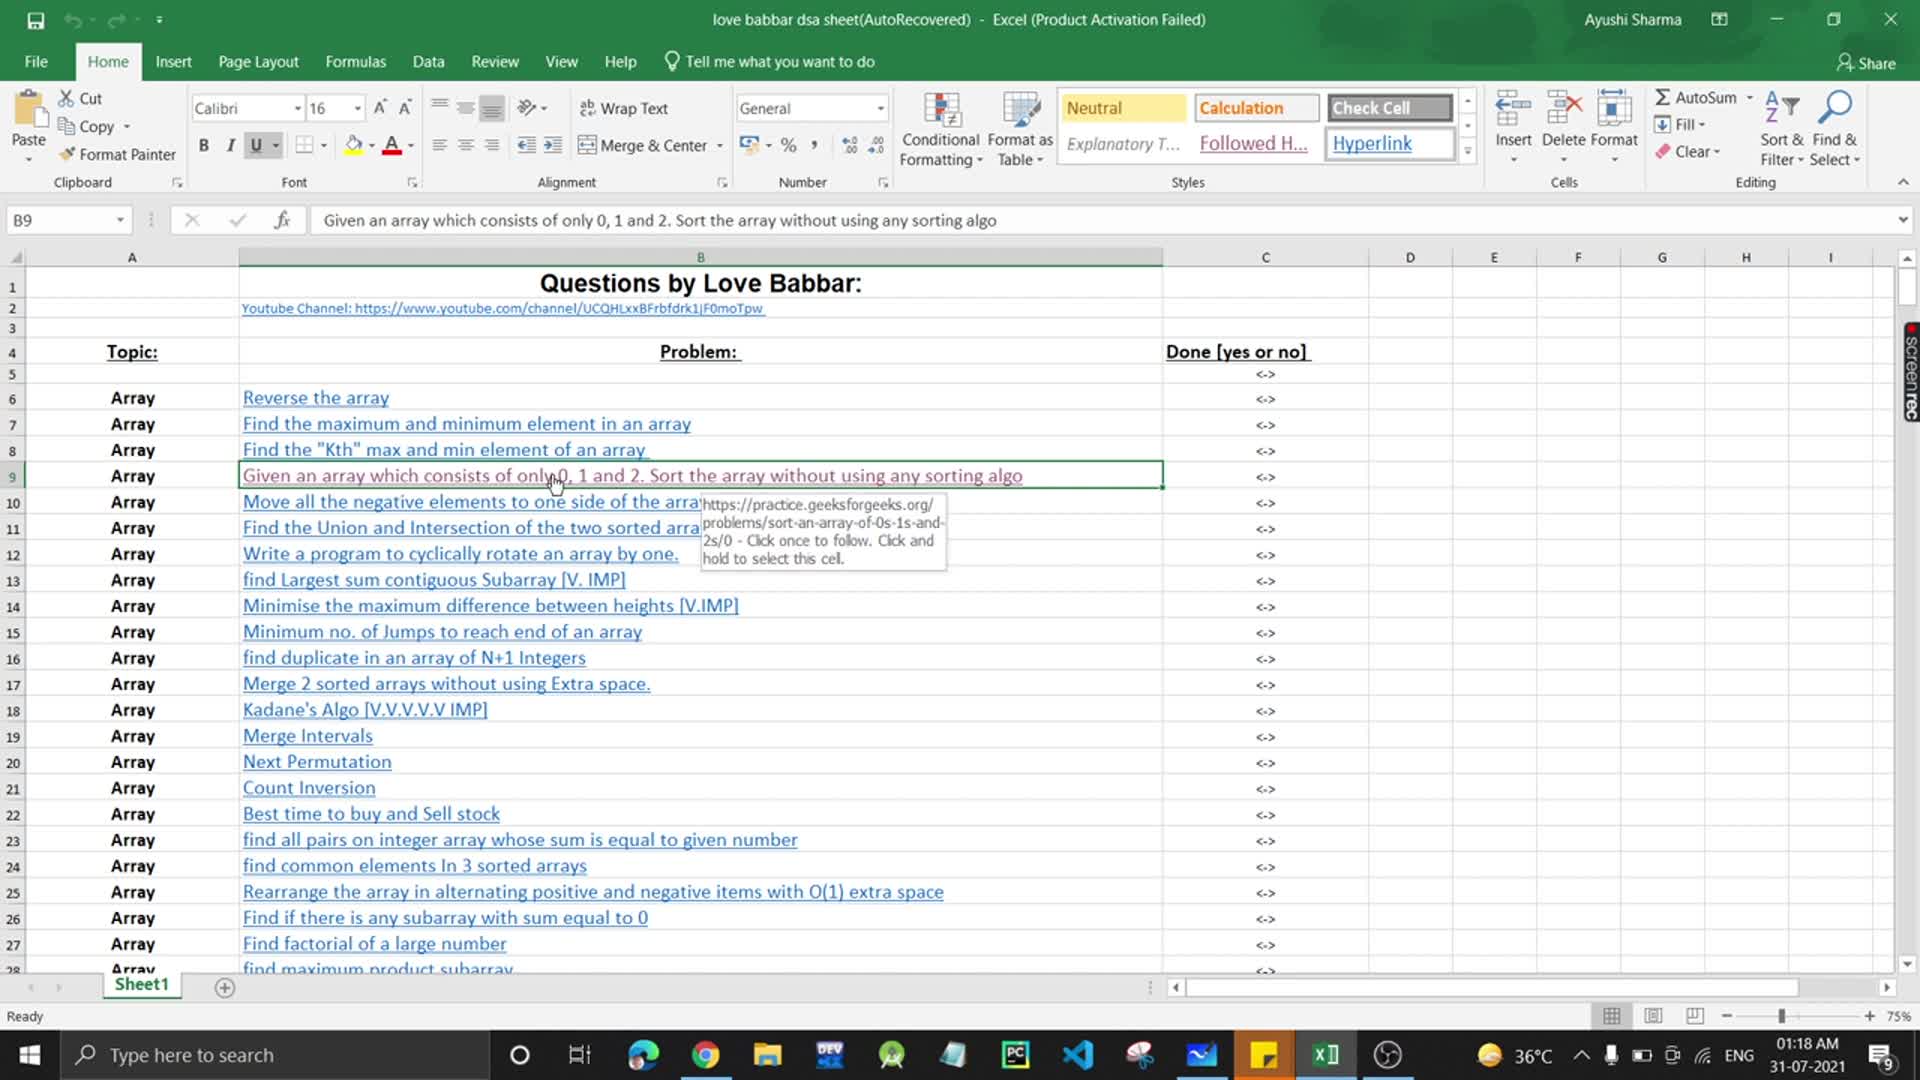Click the Save icon in title bar
Screen dimensions: 1920x1080
point(35,20)
